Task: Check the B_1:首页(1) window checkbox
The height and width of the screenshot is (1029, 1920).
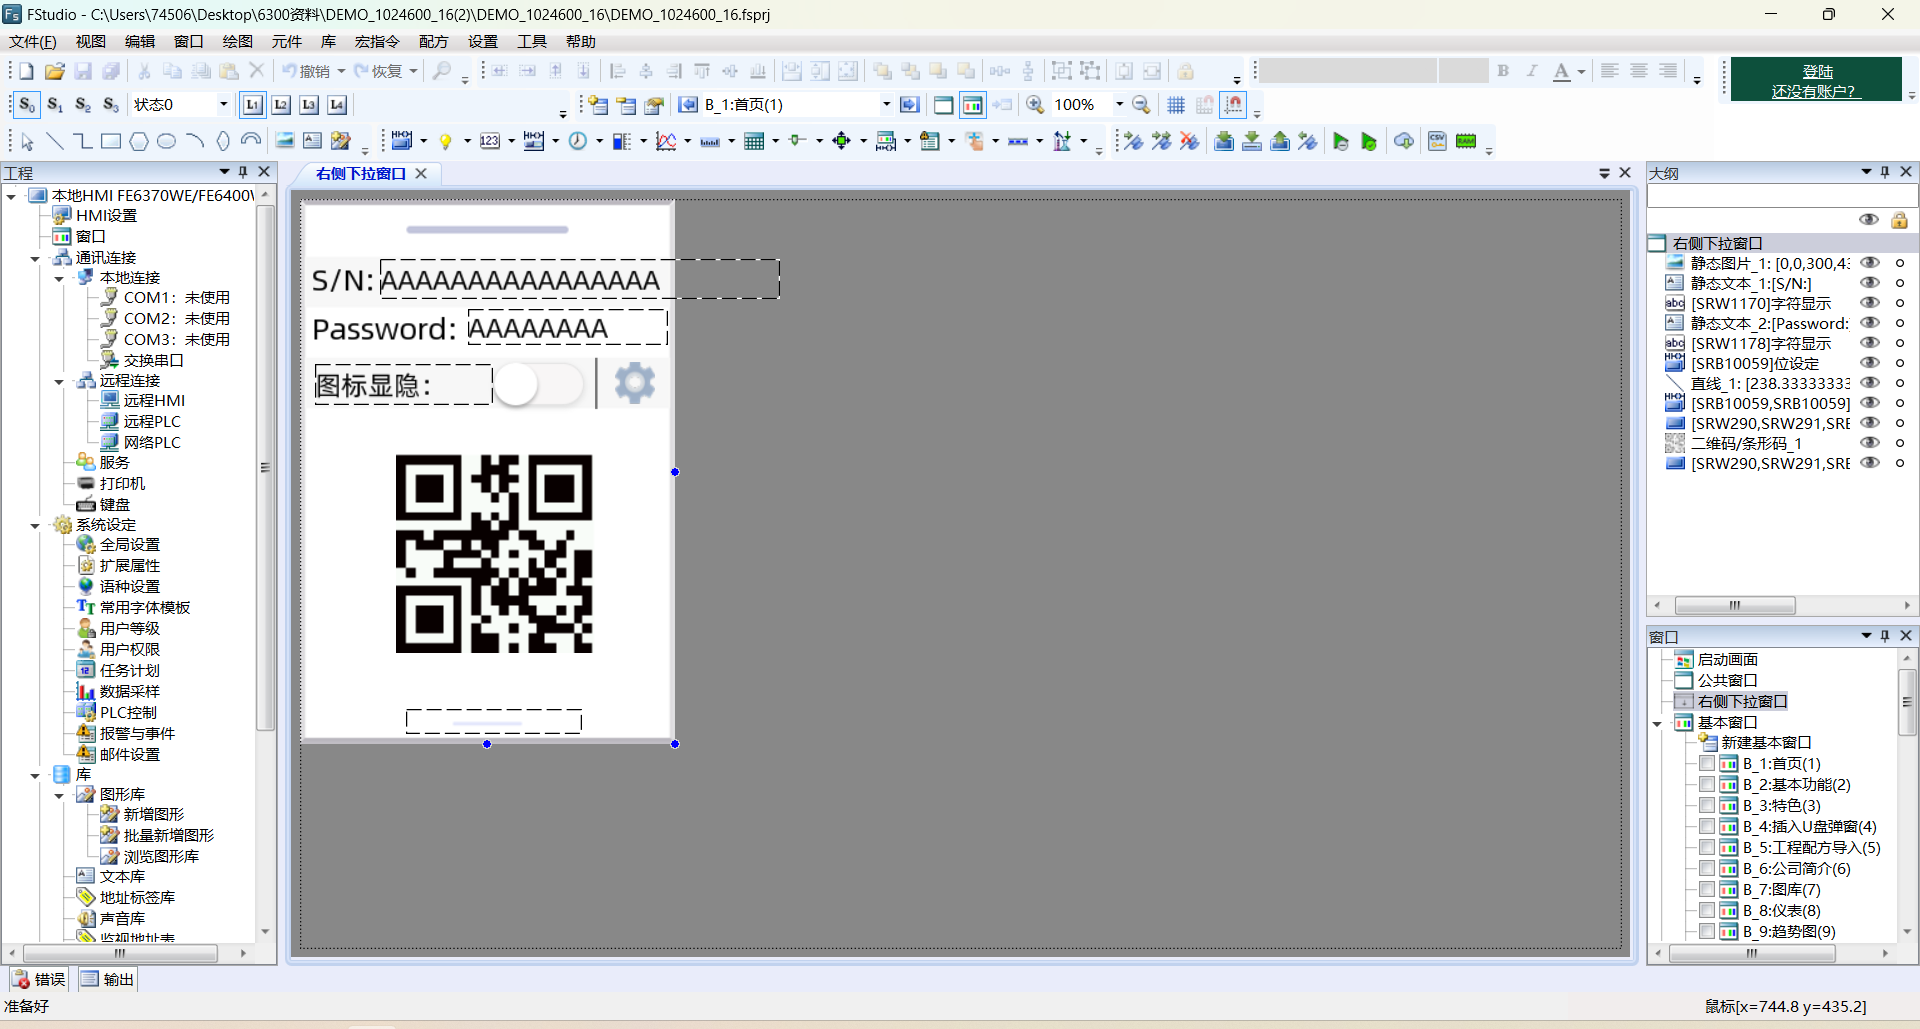Action: (1707, 764)
